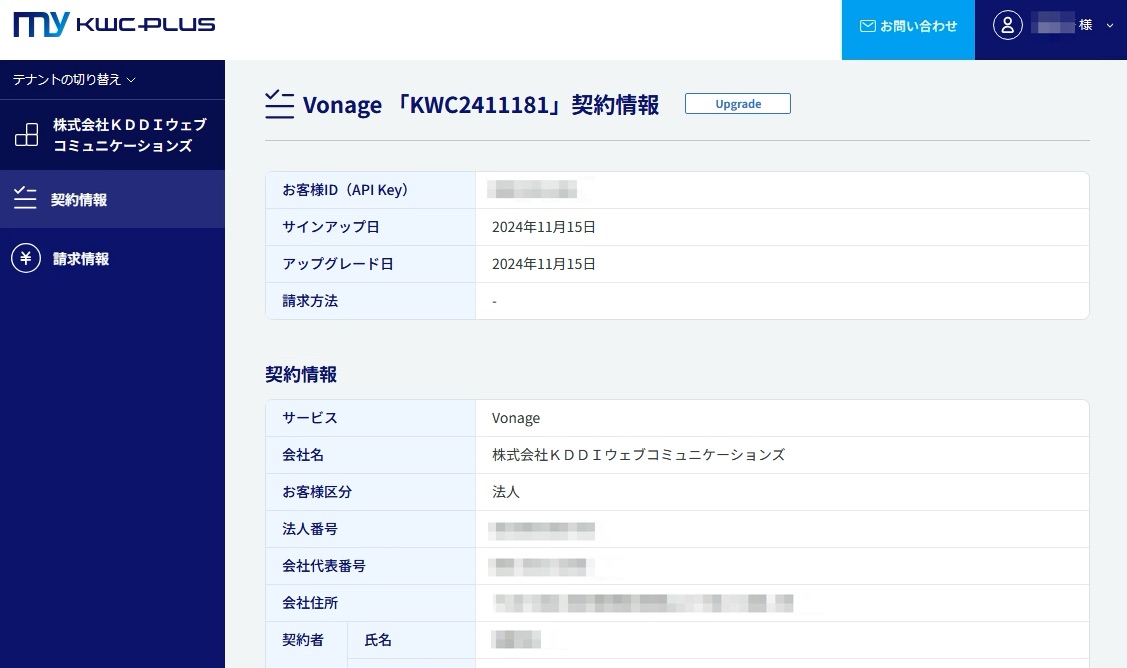Click the blurred API Key value
The height and width of the screenshot is (668, 1127).
coord(533,190)
